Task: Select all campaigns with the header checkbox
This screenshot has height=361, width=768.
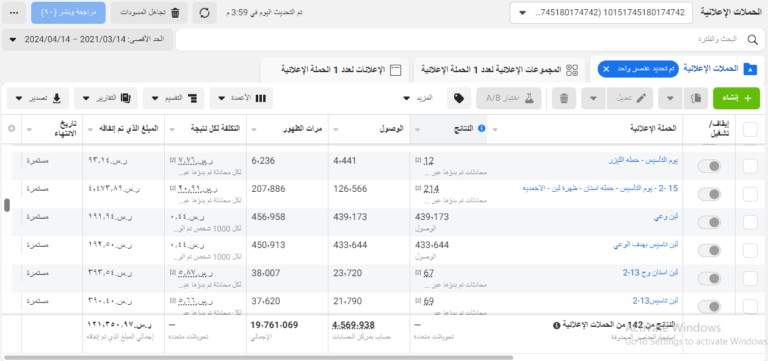Action: (x=750, y=130)
